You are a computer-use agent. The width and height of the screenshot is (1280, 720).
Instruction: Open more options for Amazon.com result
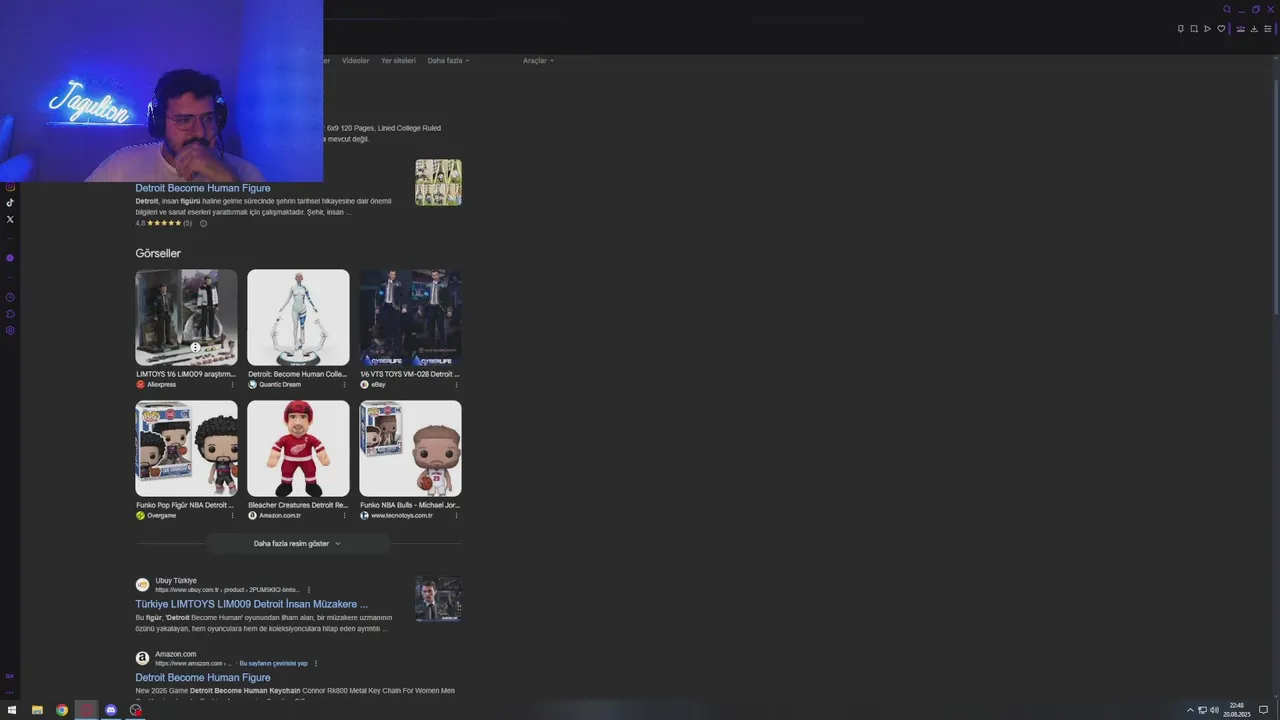click(x=316, y=663)
